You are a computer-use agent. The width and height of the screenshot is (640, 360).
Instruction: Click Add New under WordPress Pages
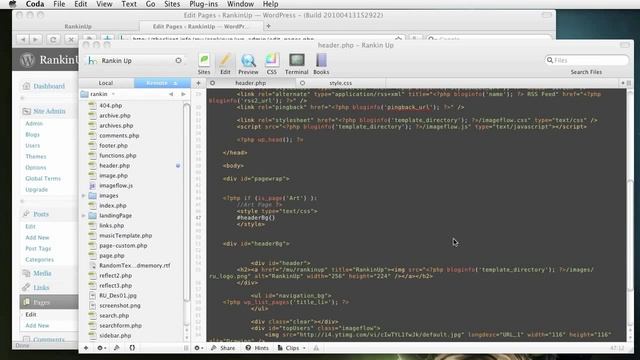point(37,325)
